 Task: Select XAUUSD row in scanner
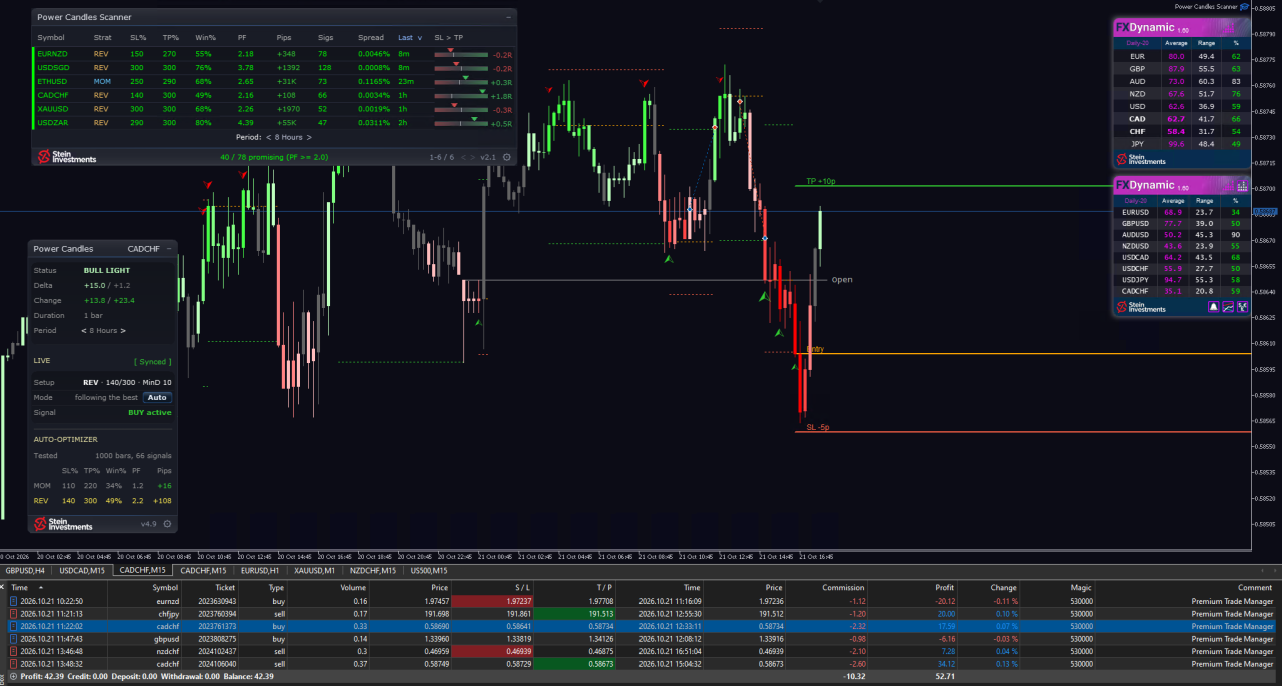click(274, 109)
